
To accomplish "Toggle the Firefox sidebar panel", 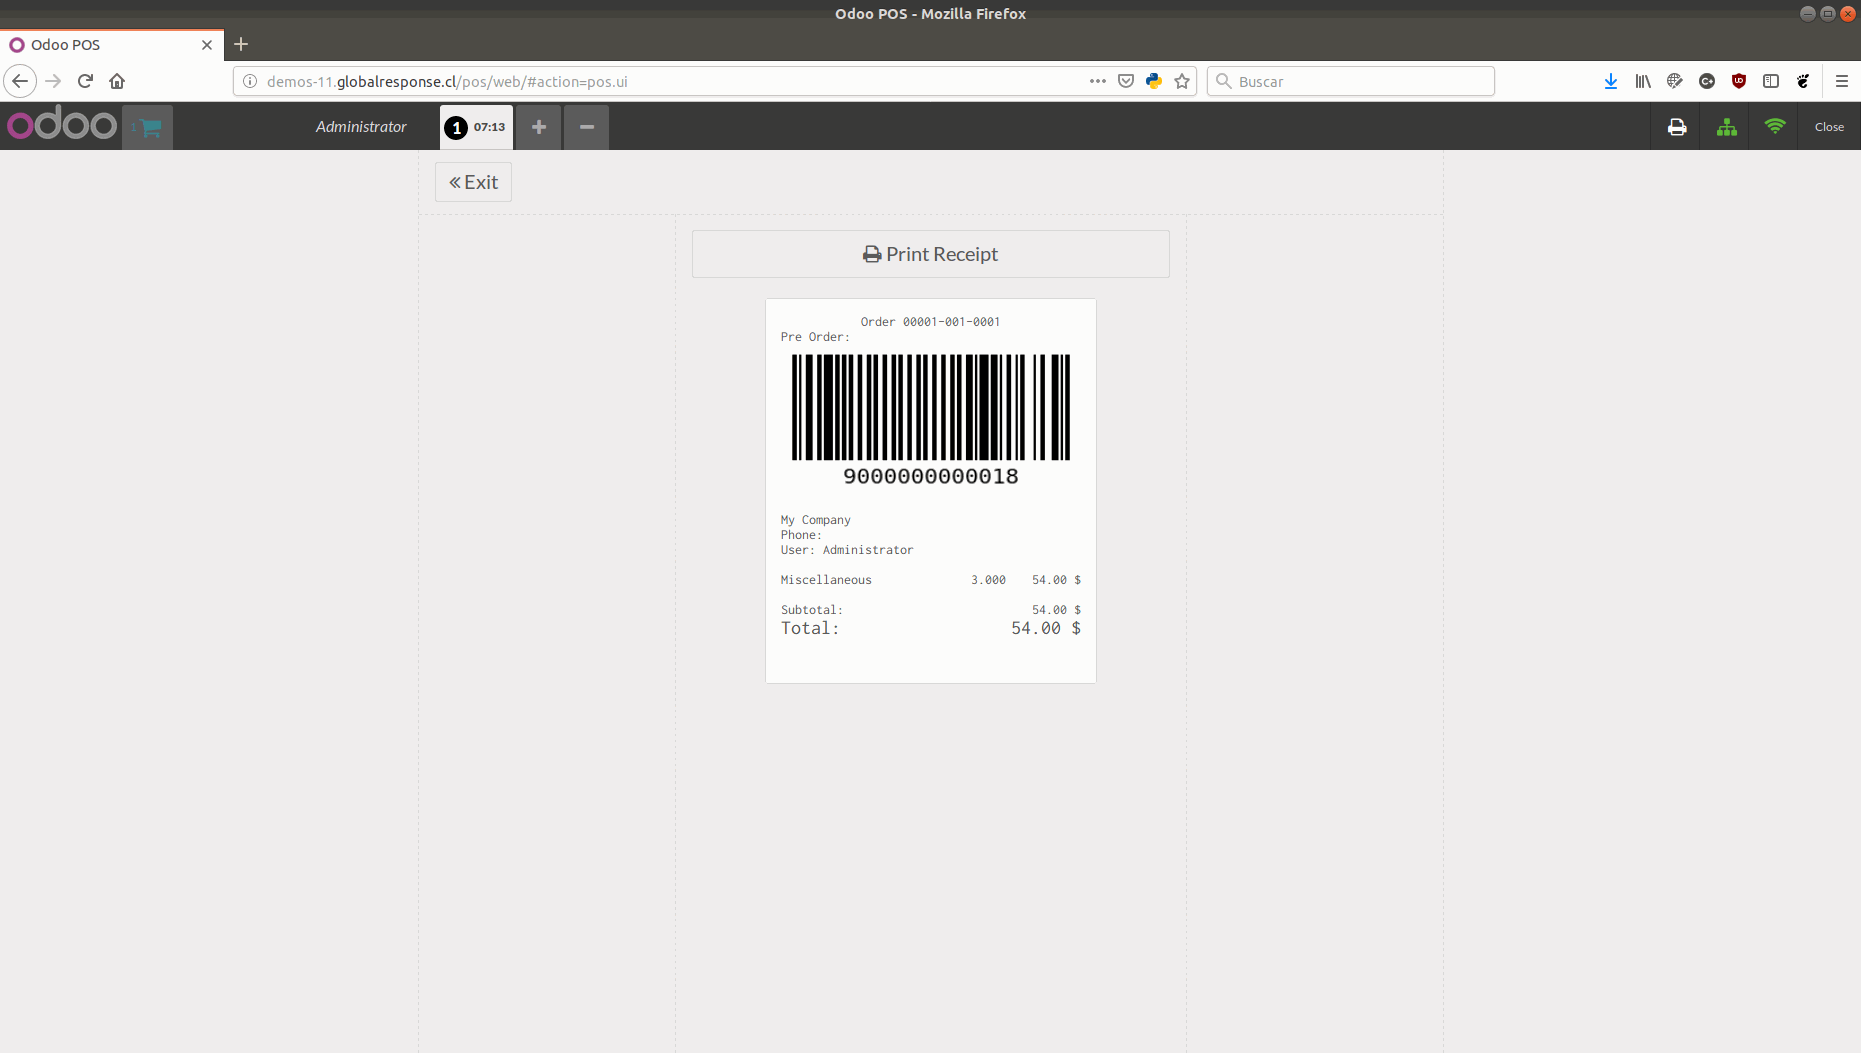I will 1773,81.
